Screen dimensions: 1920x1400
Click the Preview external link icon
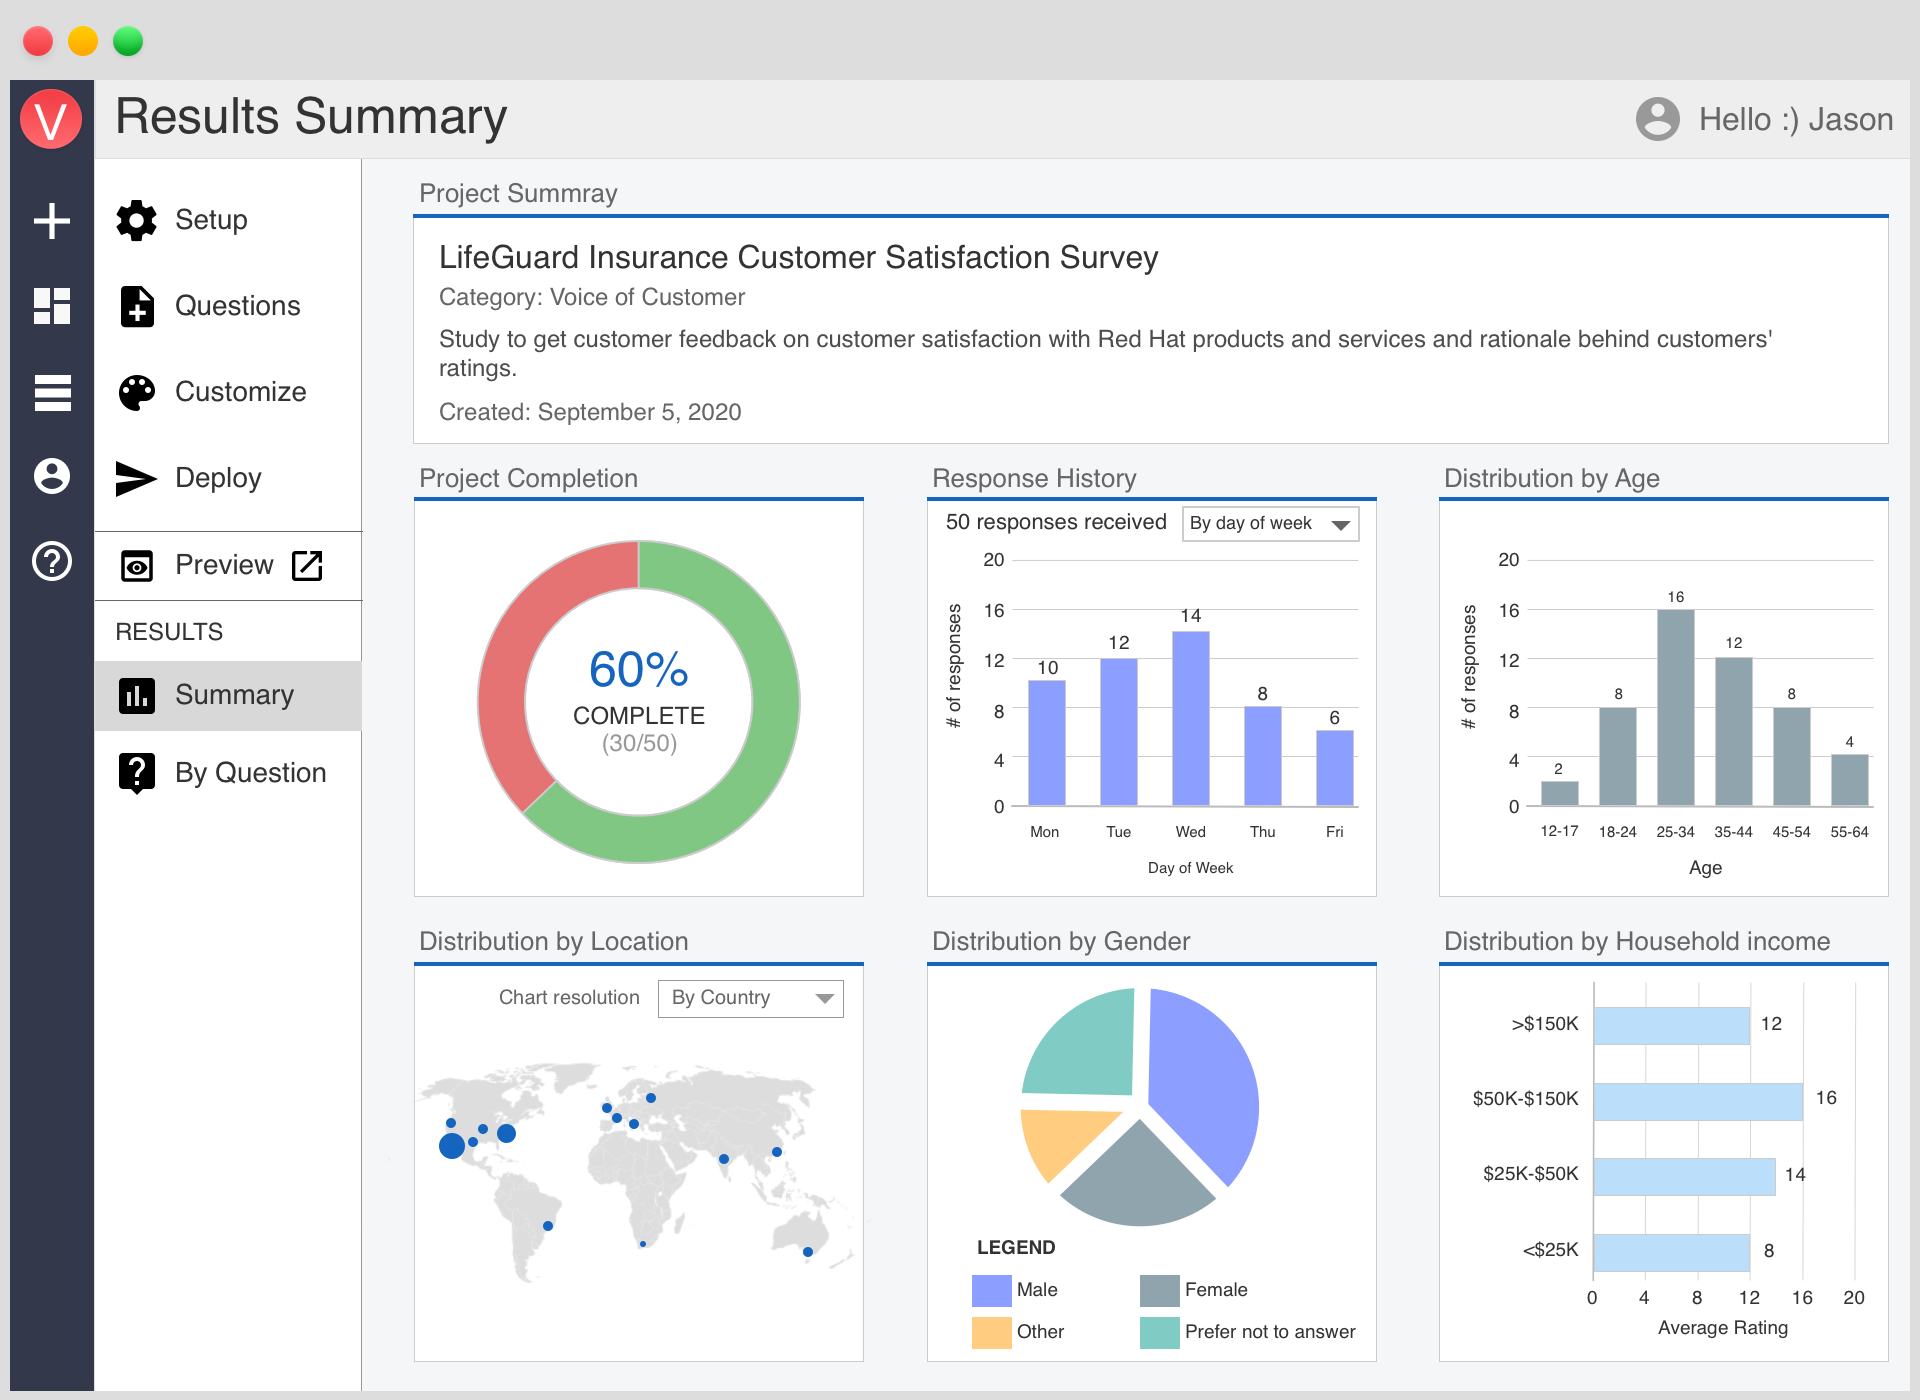pos(307,565)
